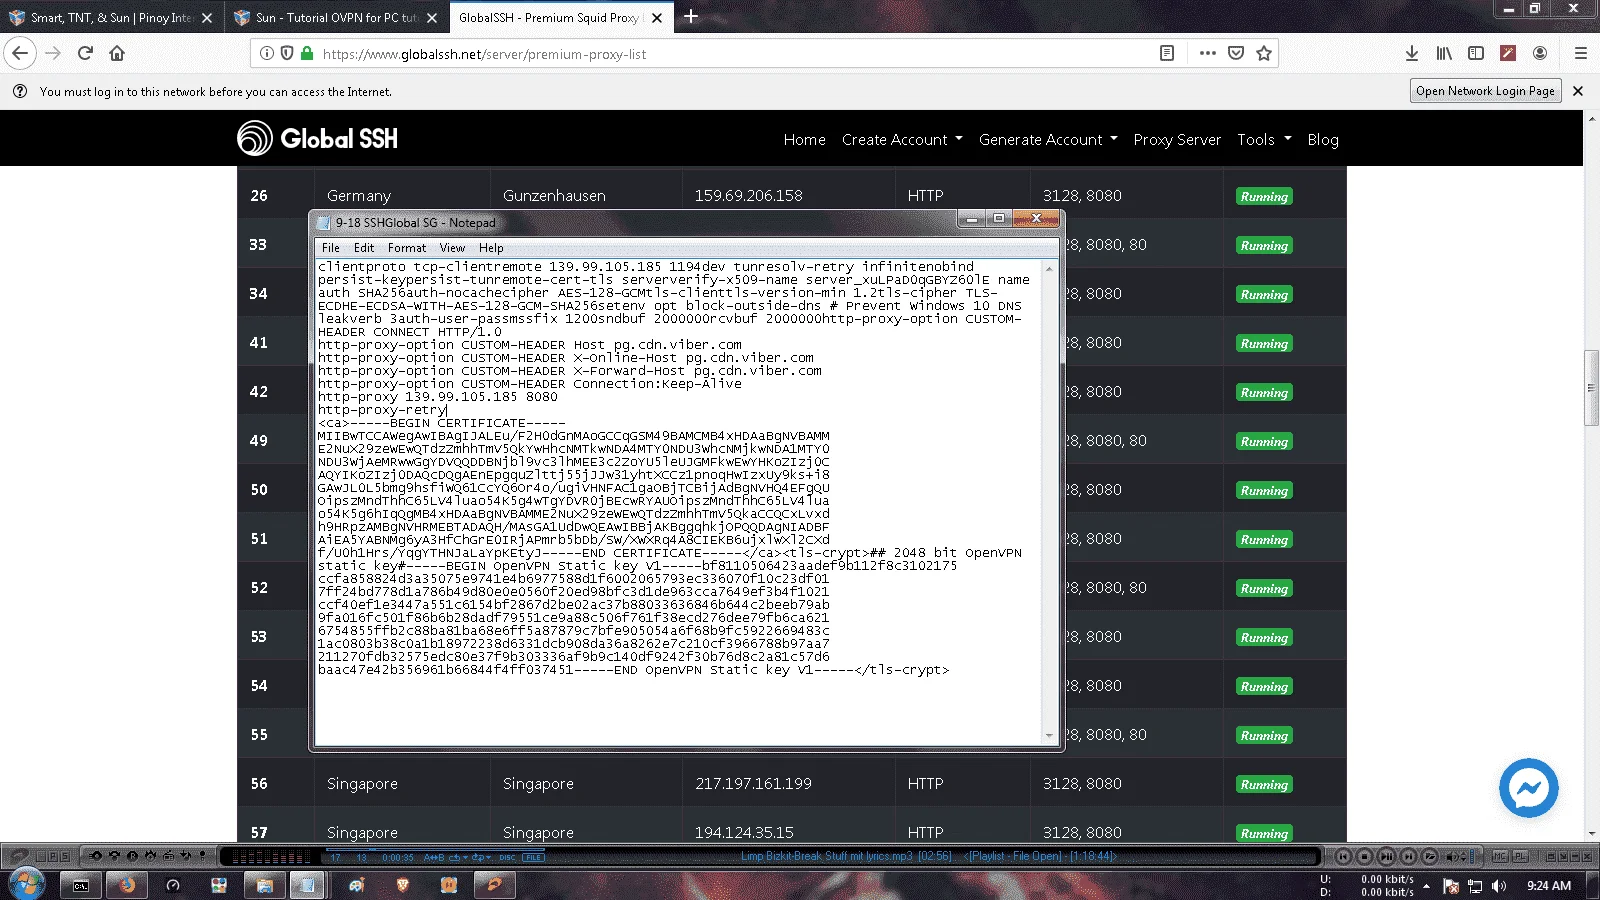Click the Global SSH logo
The height and width of the screenshot is (900, 1600).
[317, 138]
